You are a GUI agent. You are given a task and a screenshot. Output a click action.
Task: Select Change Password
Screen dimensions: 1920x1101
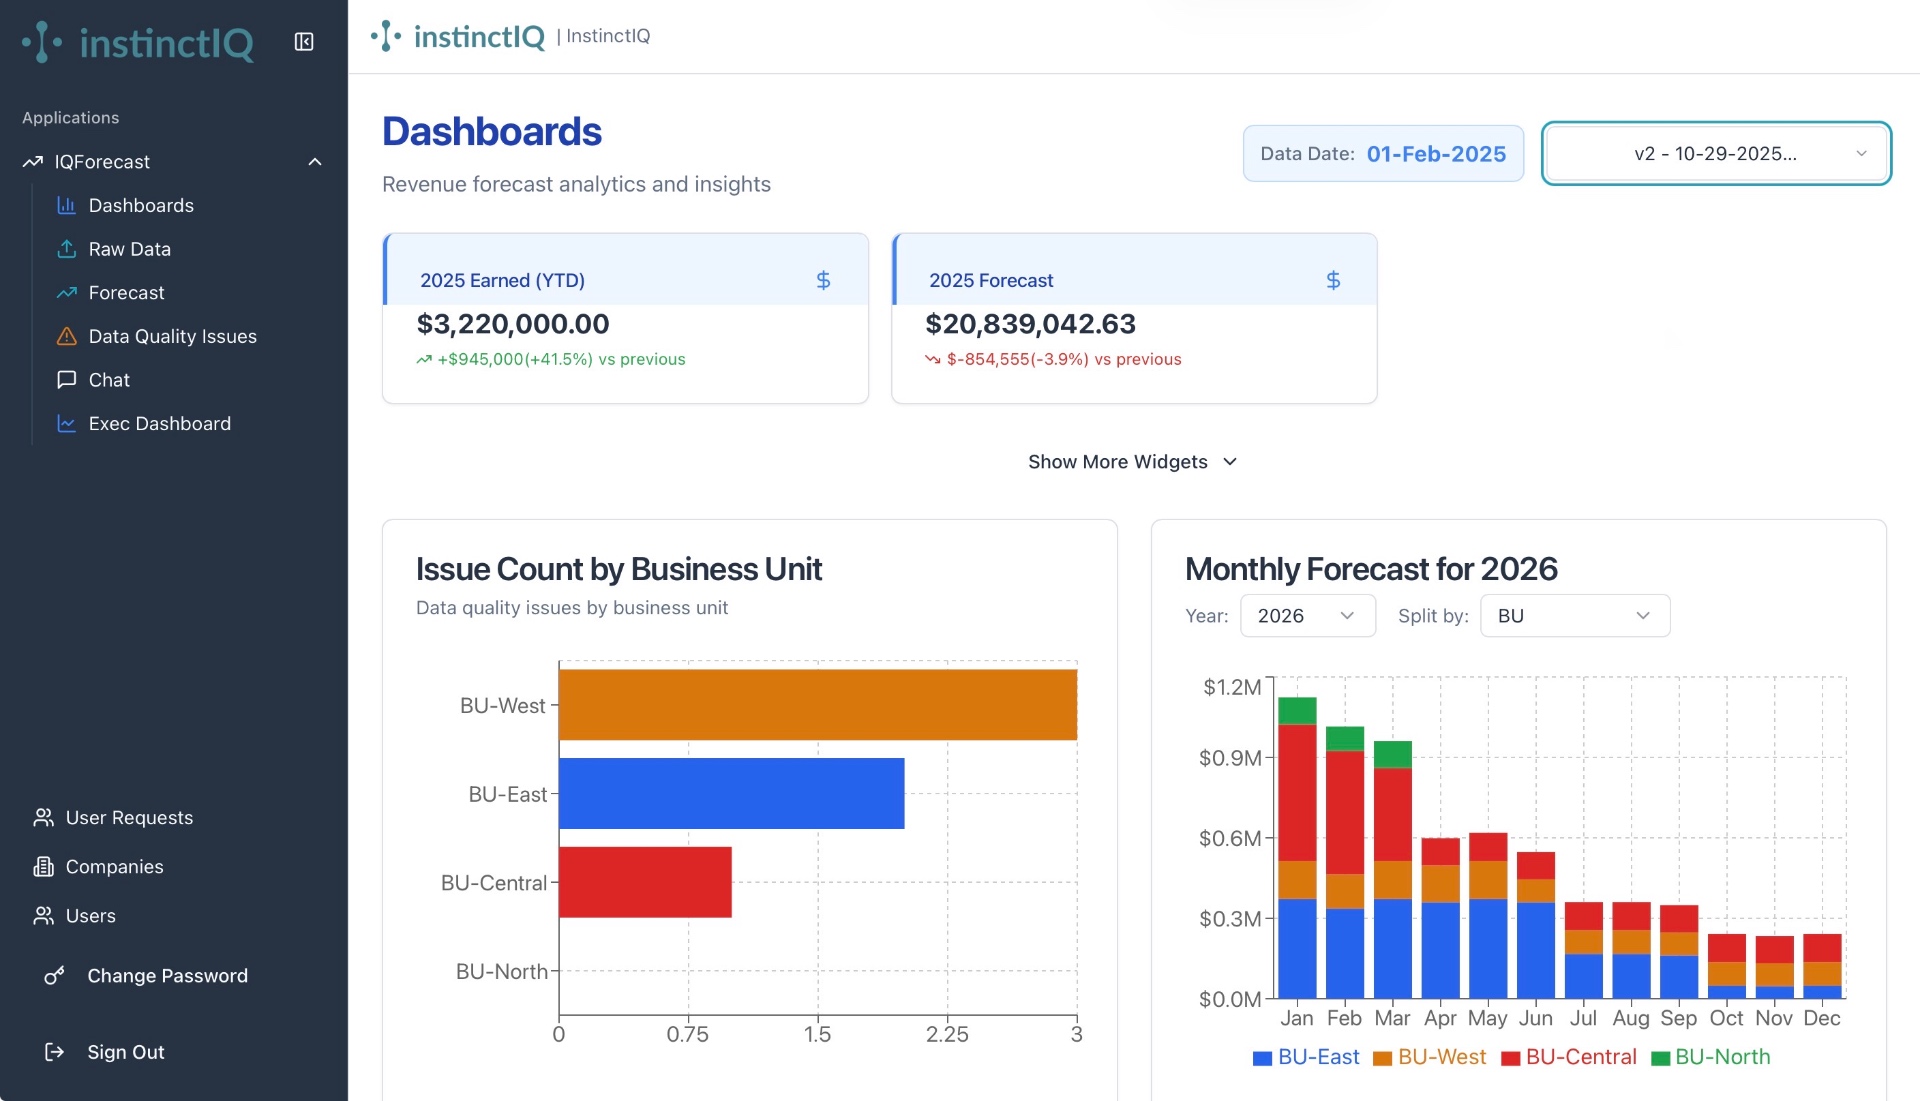click(x=168, y=976)
